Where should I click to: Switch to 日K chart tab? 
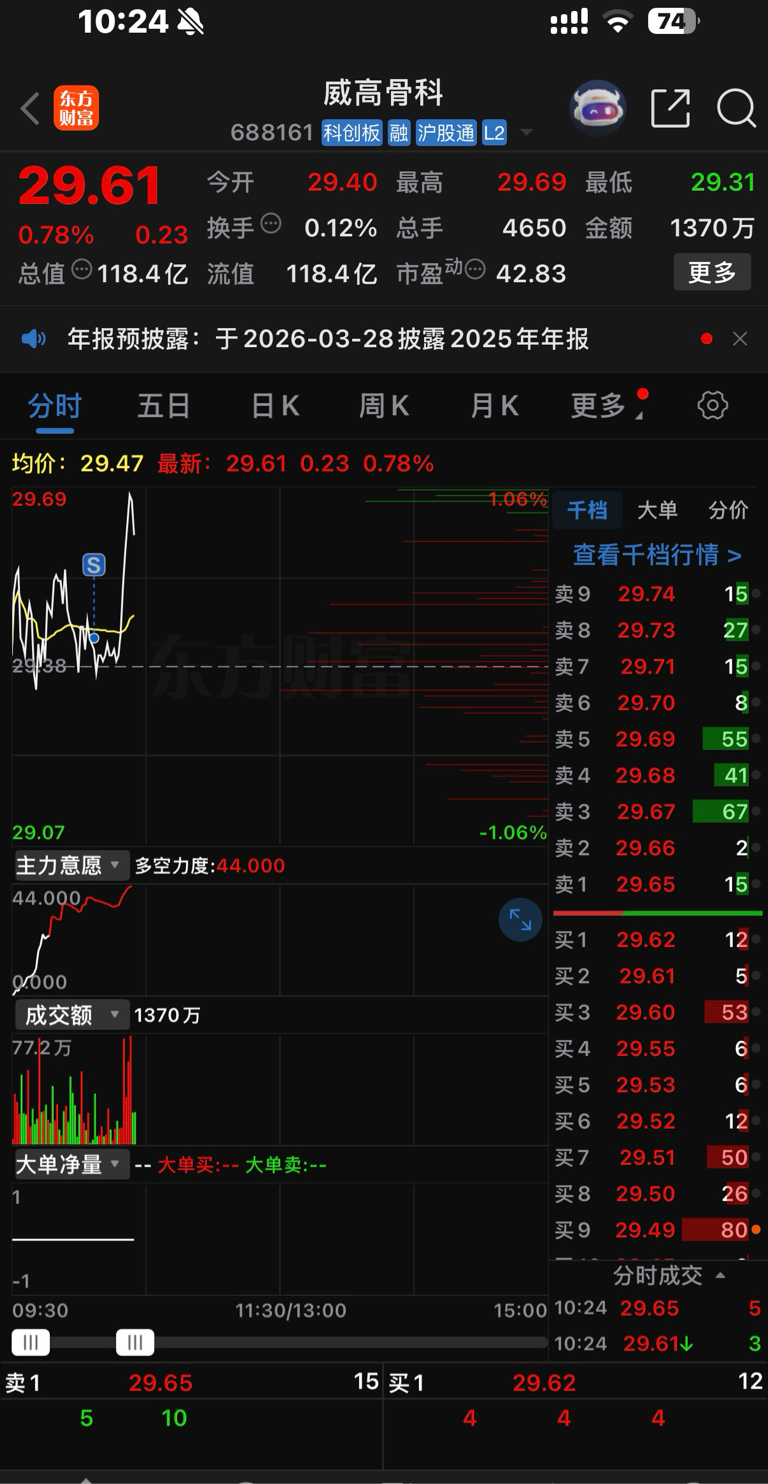pyautogui.click(x=275, y=406)
